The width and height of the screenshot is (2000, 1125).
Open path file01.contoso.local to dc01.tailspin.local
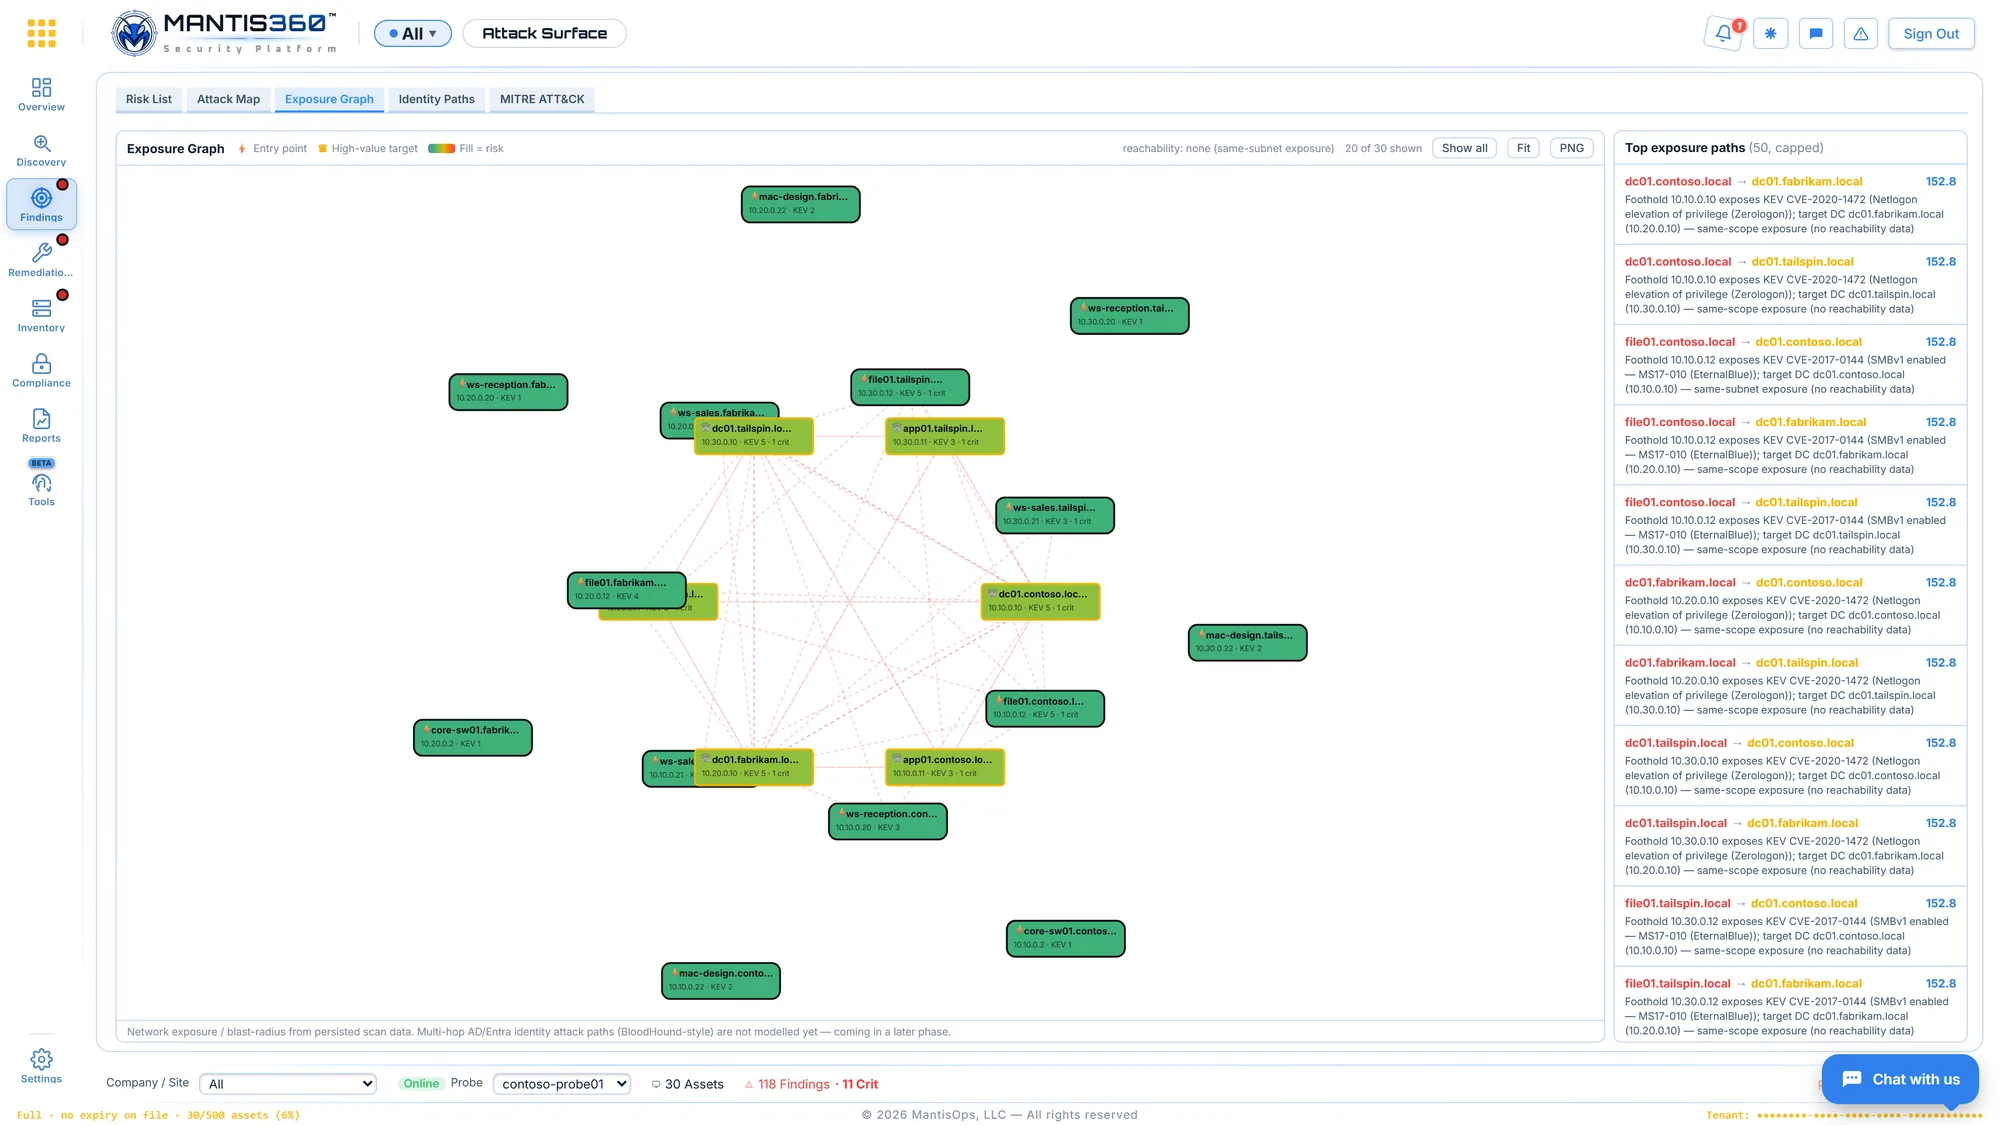[x=1790, y=525]
